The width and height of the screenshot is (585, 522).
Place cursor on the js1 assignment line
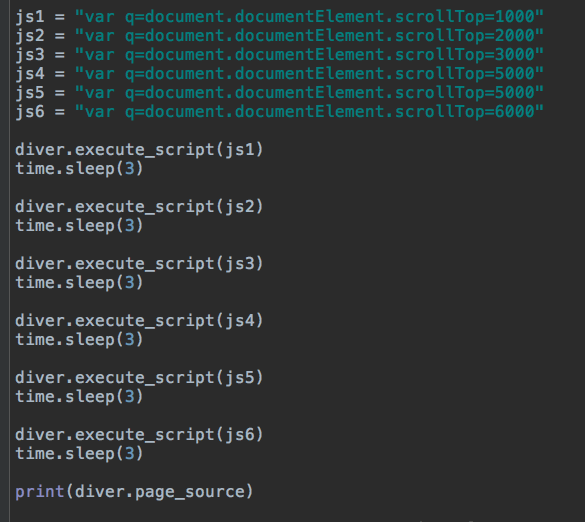[x=279, y=17]
